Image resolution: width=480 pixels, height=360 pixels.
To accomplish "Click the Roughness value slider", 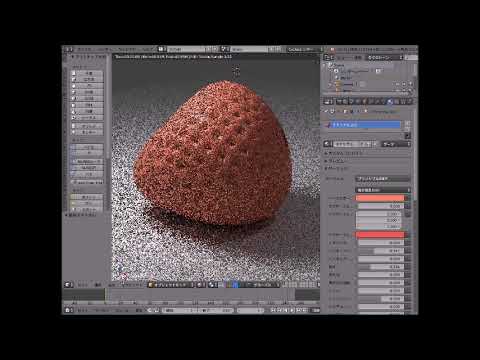I will click(381, 267).
